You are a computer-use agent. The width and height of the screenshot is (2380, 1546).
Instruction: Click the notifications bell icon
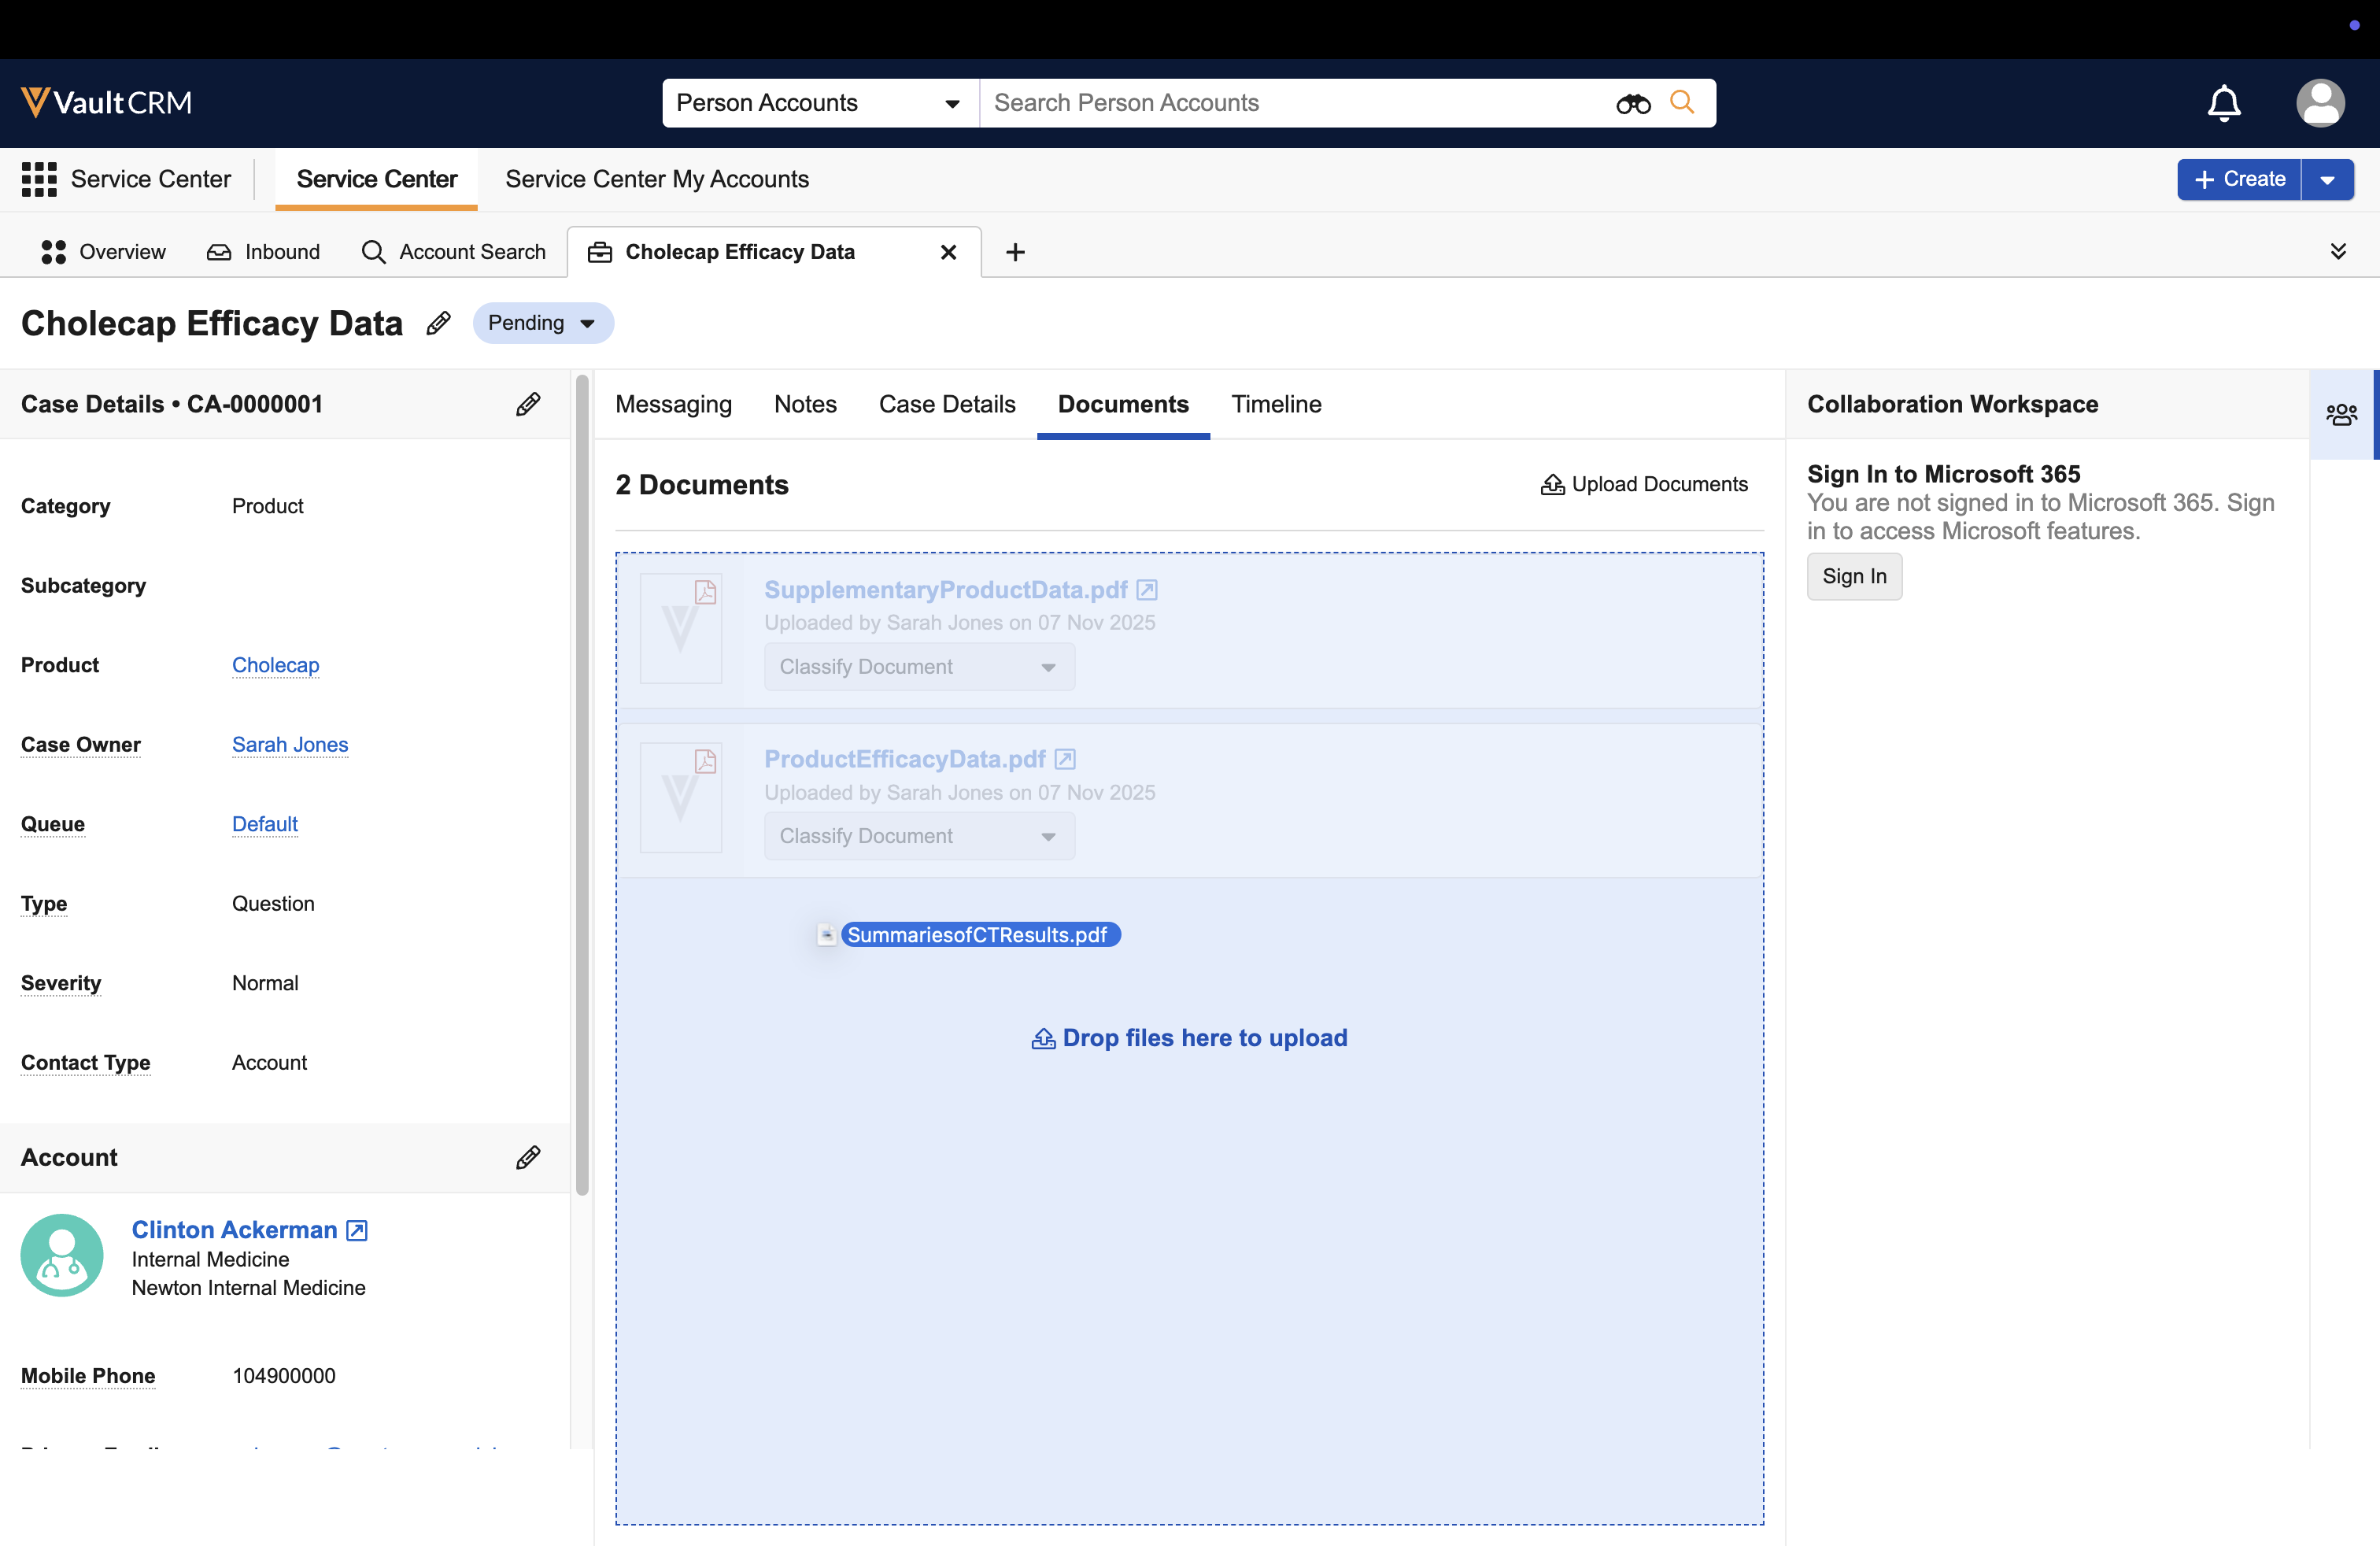click(x=2223, y=103)
